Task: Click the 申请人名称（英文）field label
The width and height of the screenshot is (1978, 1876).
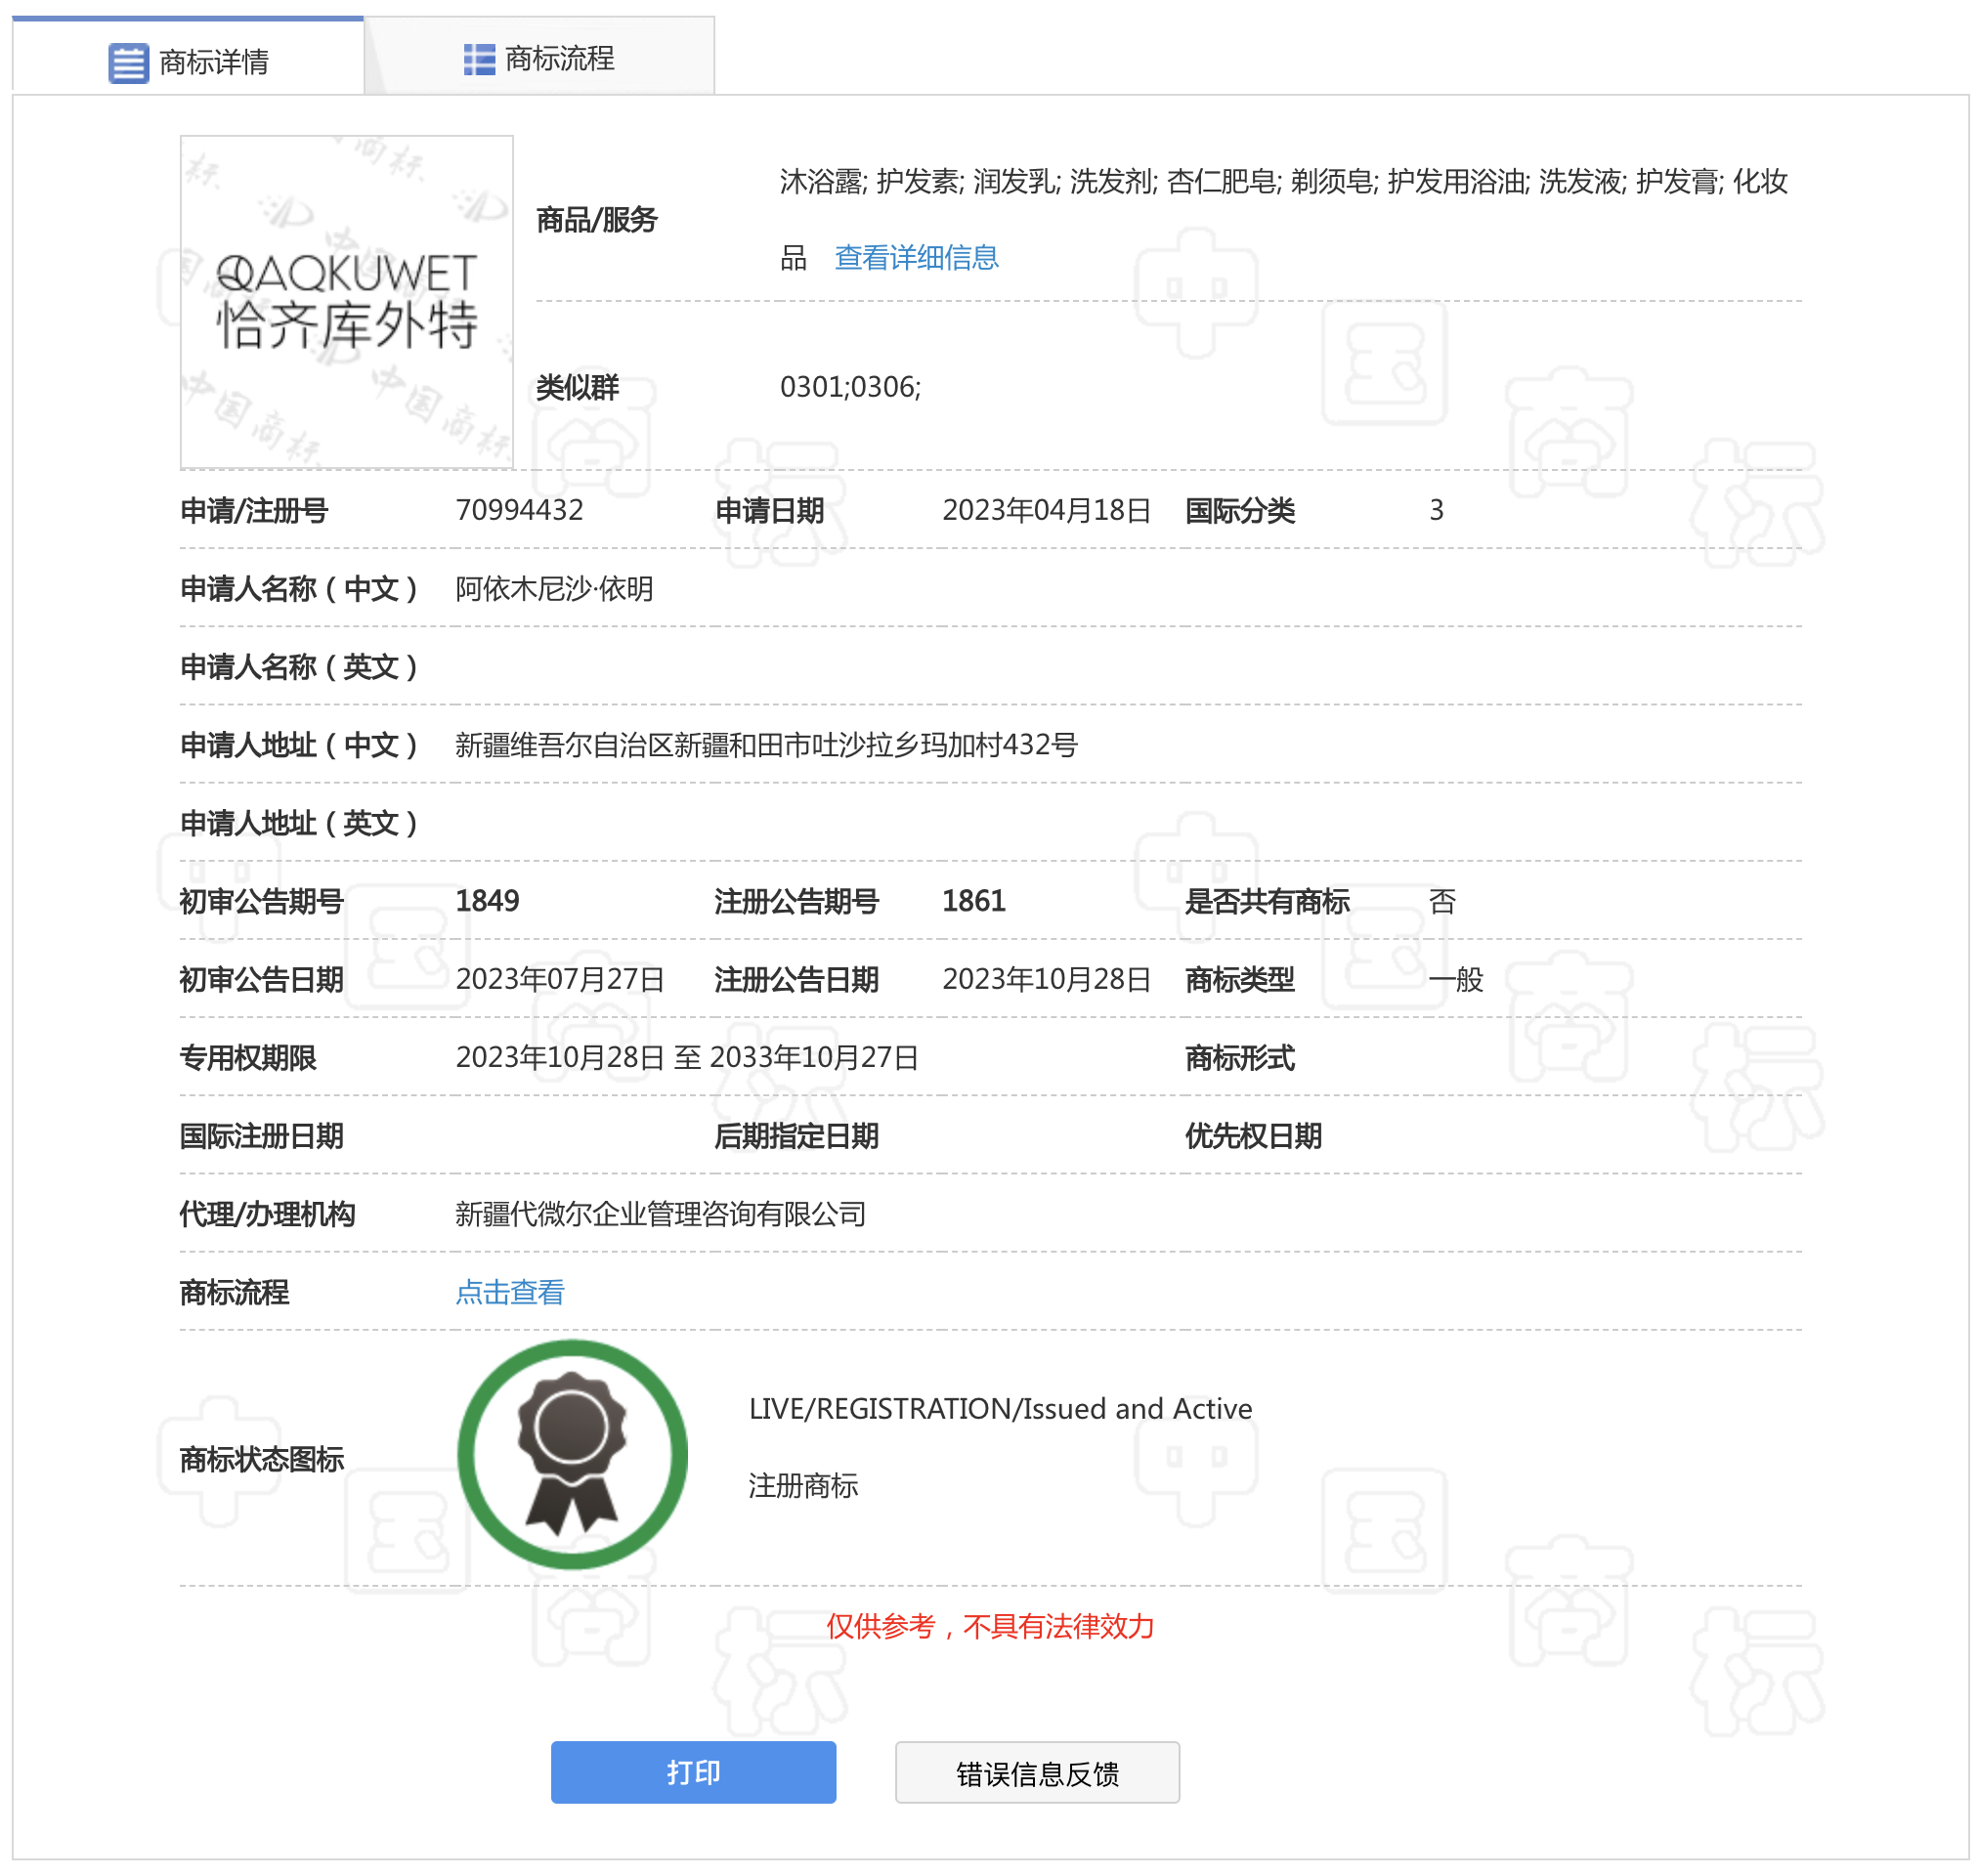Action: pyautogui.click(x=298, y=667)
